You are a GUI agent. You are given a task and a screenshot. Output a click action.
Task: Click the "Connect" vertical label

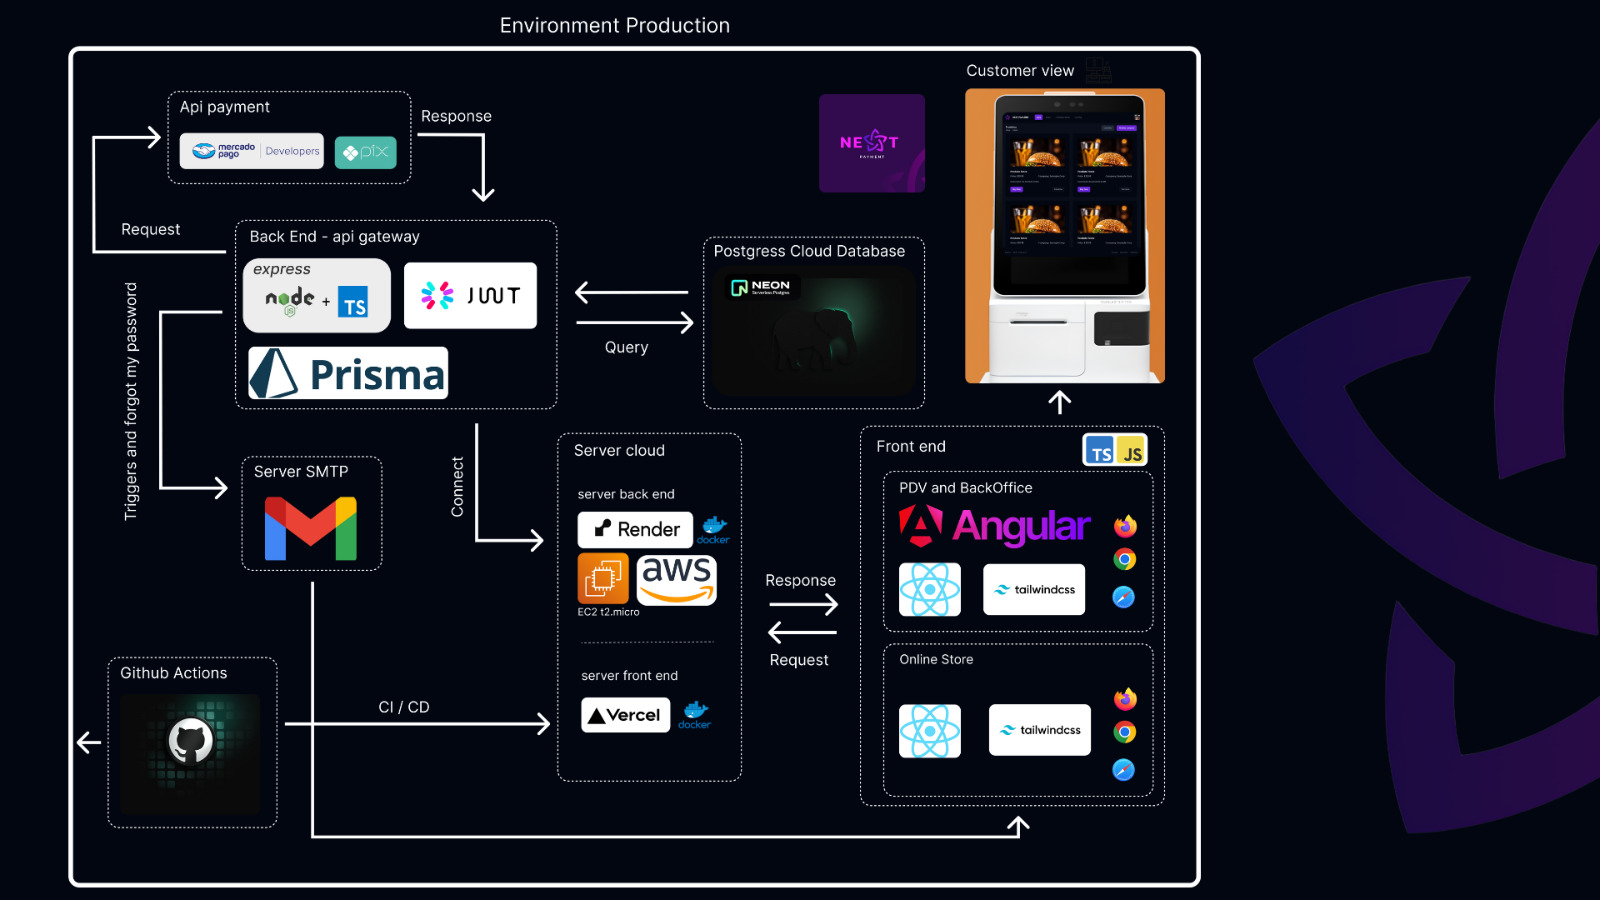[x=458, y=487]
